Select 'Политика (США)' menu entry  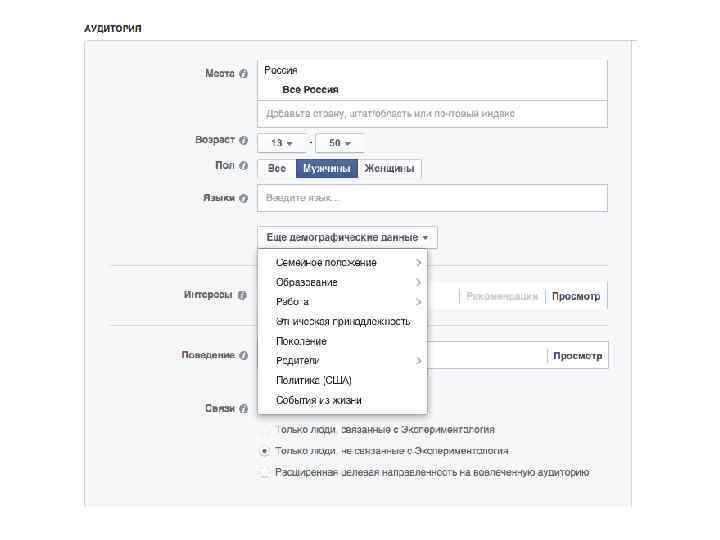pyautogui.click(x=314, y=380)
